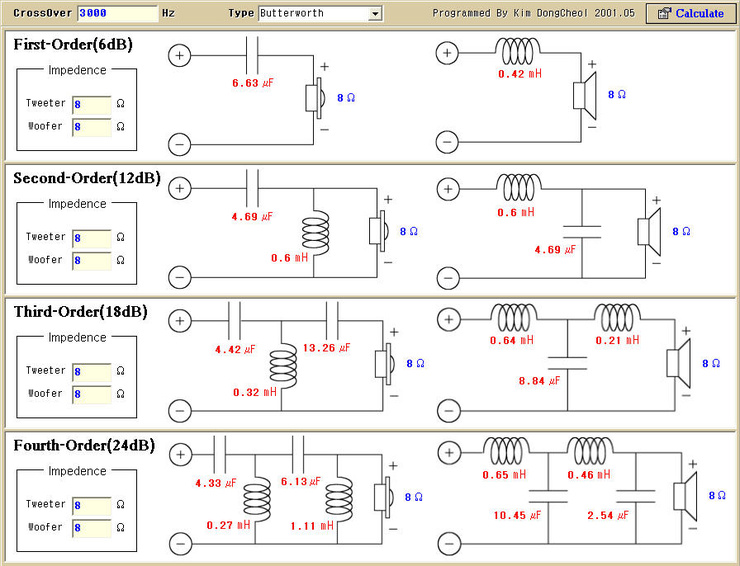This screenshot has height=566, width=740.
Task: Select First-Order Tweeter impedance field
Action: click(x=92, y=104)
